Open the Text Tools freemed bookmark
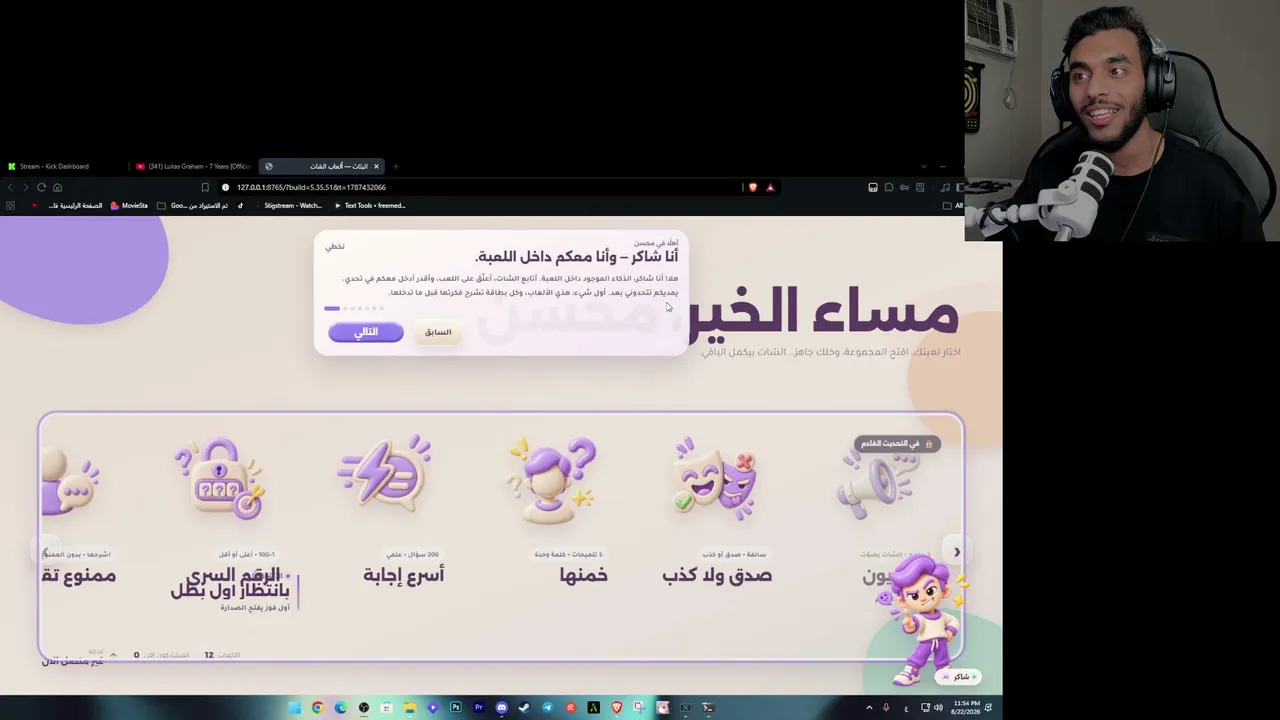This screenshot has height=720, width=1280. point(369,206)
